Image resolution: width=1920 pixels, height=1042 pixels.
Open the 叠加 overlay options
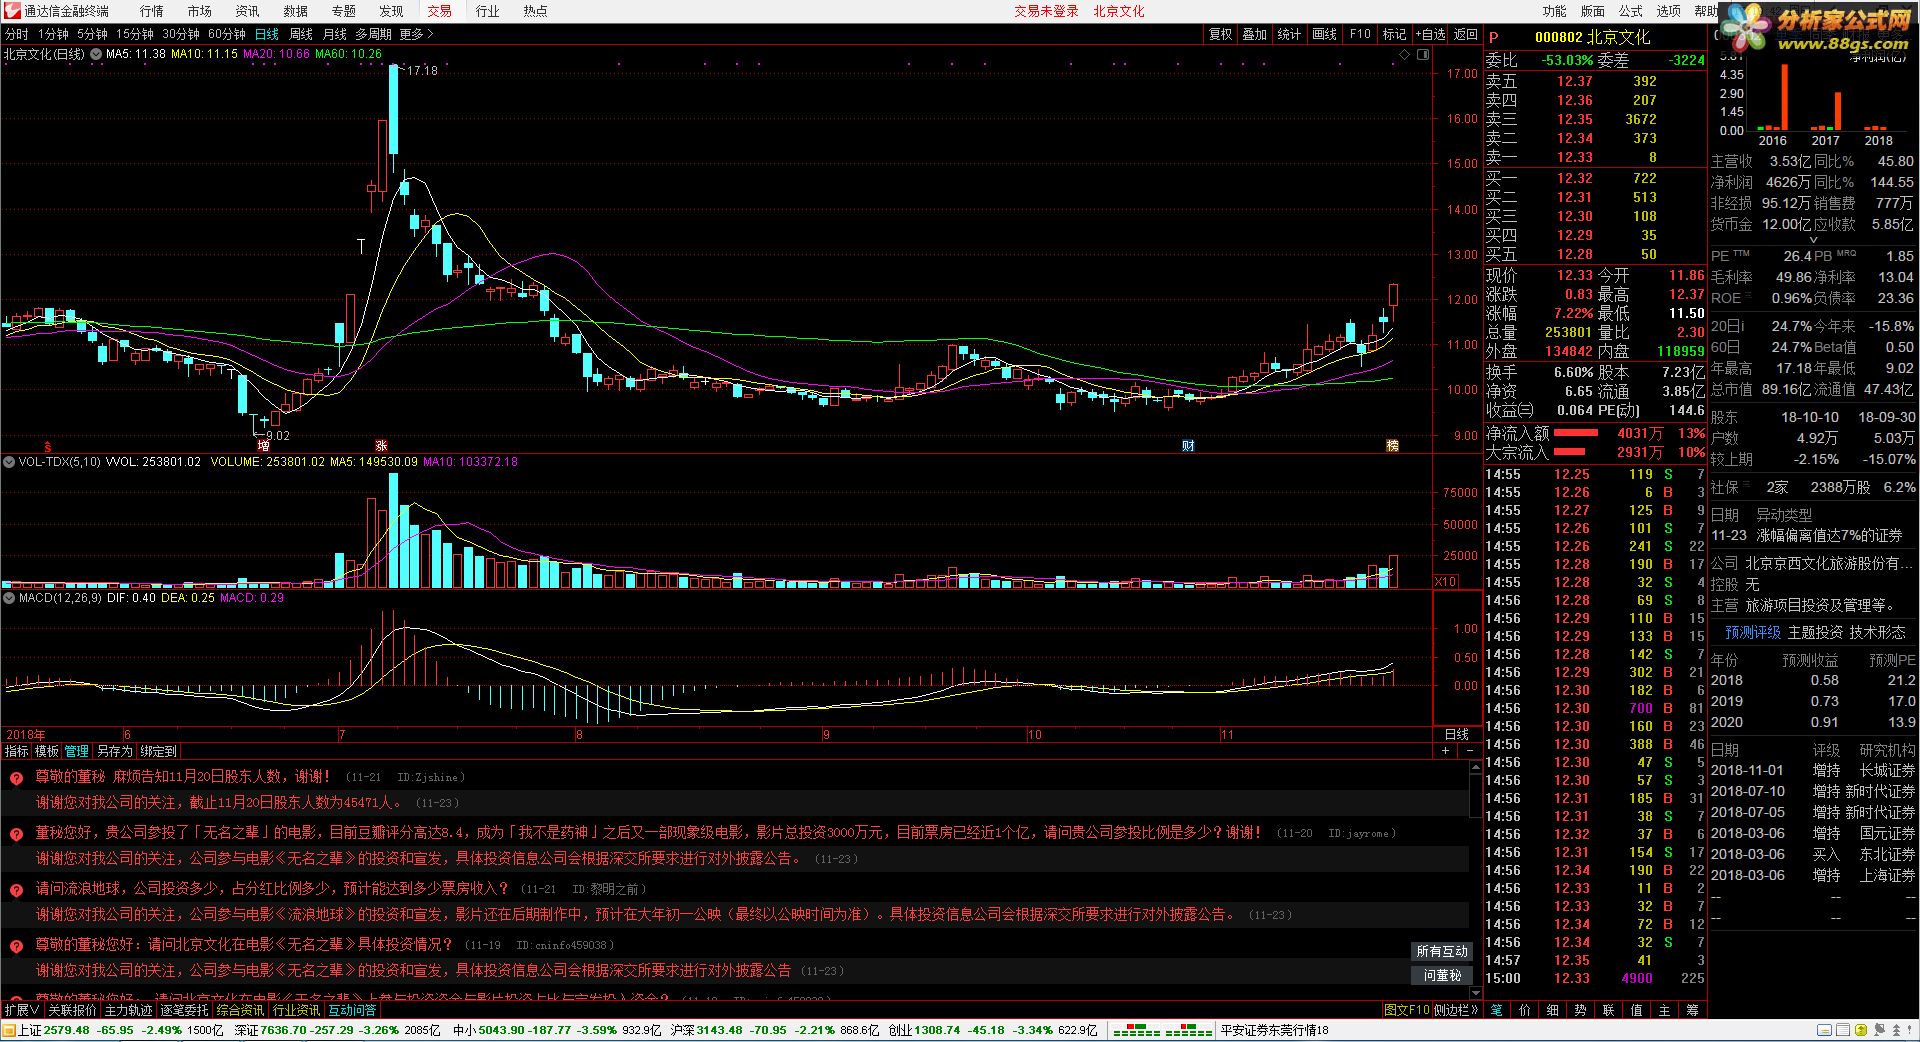[1254, 34]
